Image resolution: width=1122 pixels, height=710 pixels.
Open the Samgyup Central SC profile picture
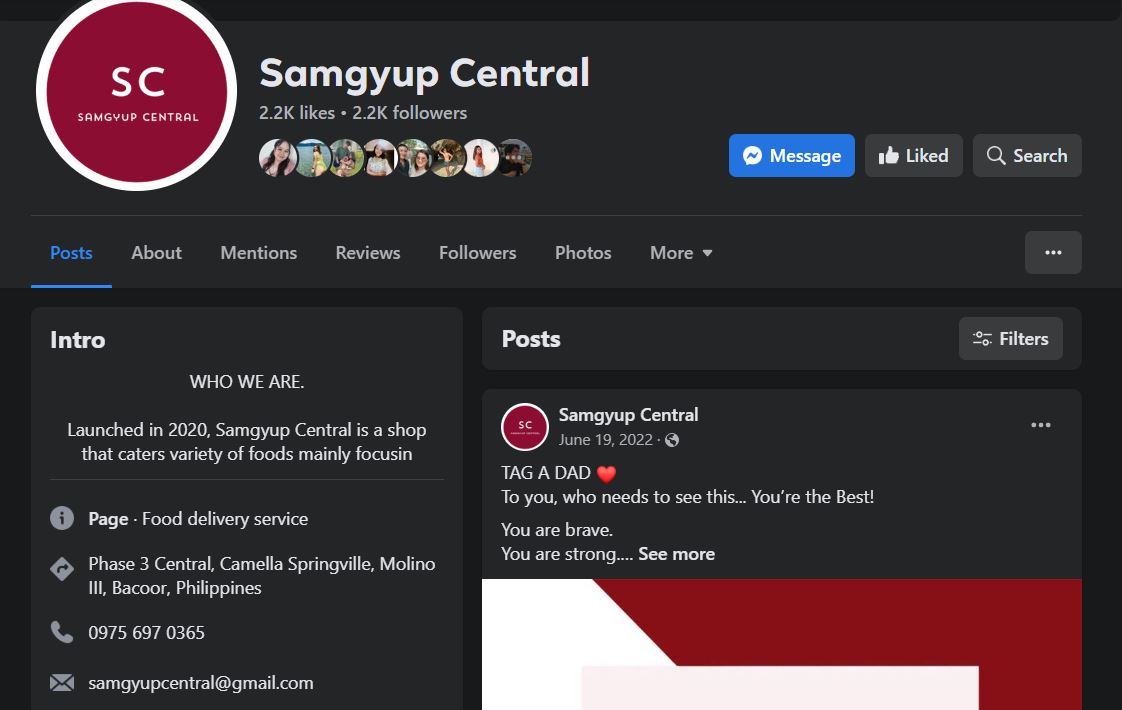[x=137, y=92]
